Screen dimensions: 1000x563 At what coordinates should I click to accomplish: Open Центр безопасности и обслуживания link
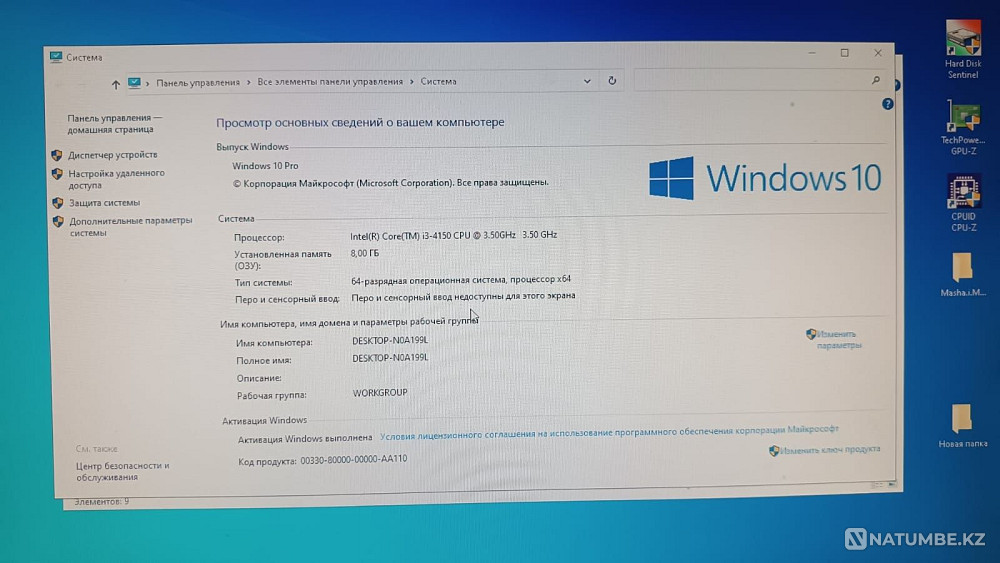click(122, 471)
